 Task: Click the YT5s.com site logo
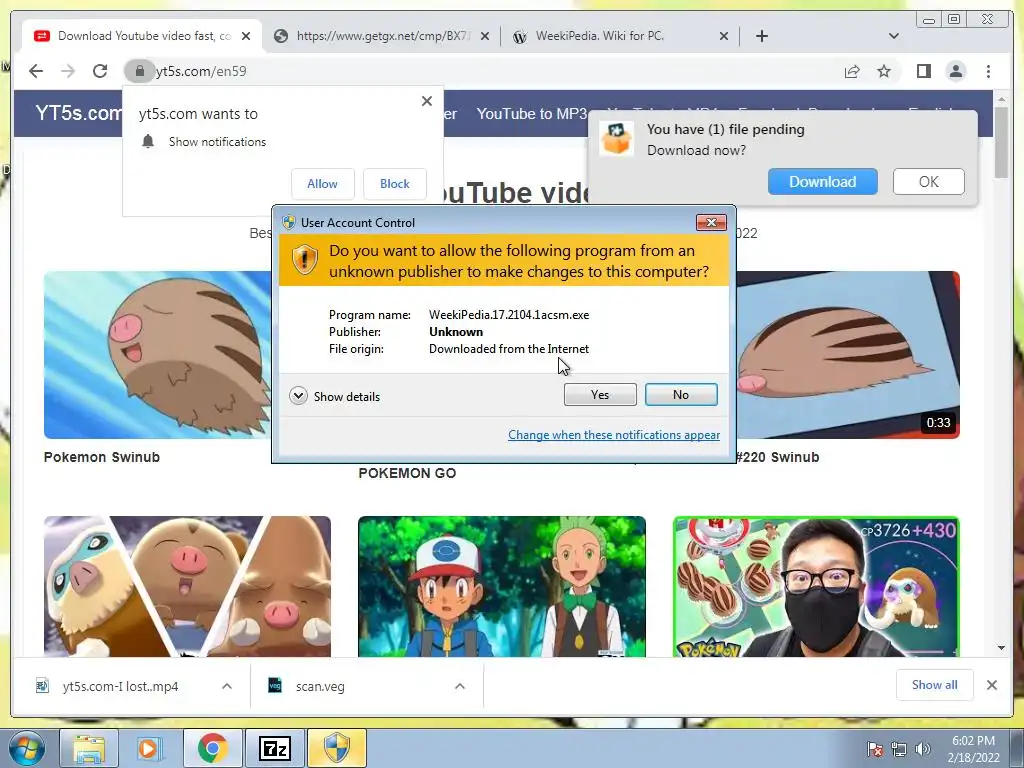(78, 113)
